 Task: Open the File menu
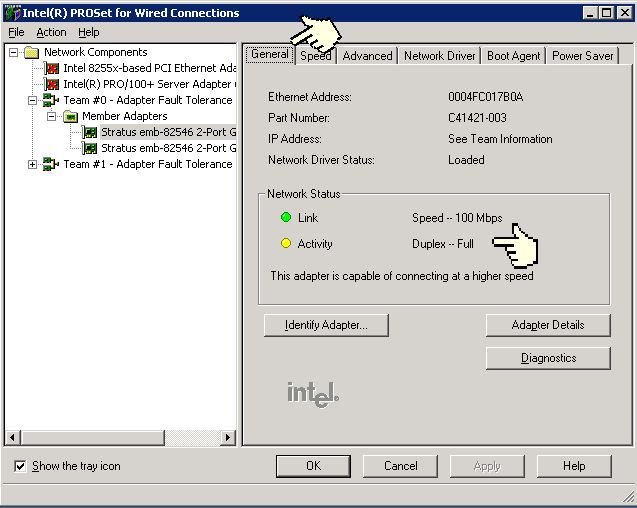tap(16, 32)
